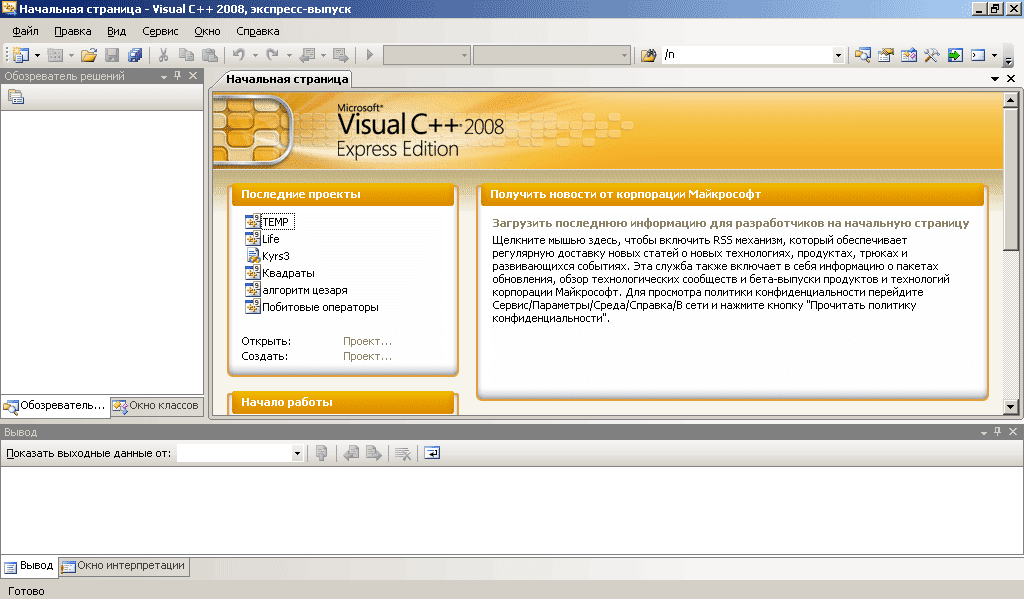Open the Undo history dropdown arrow

click(255, 55)
